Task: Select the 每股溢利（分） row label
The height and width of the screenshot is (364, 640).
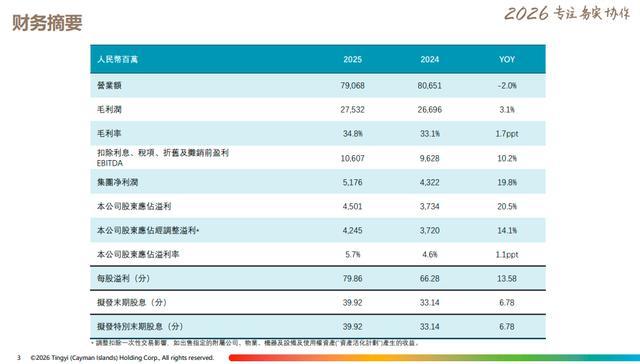Action: click(124, 278)
